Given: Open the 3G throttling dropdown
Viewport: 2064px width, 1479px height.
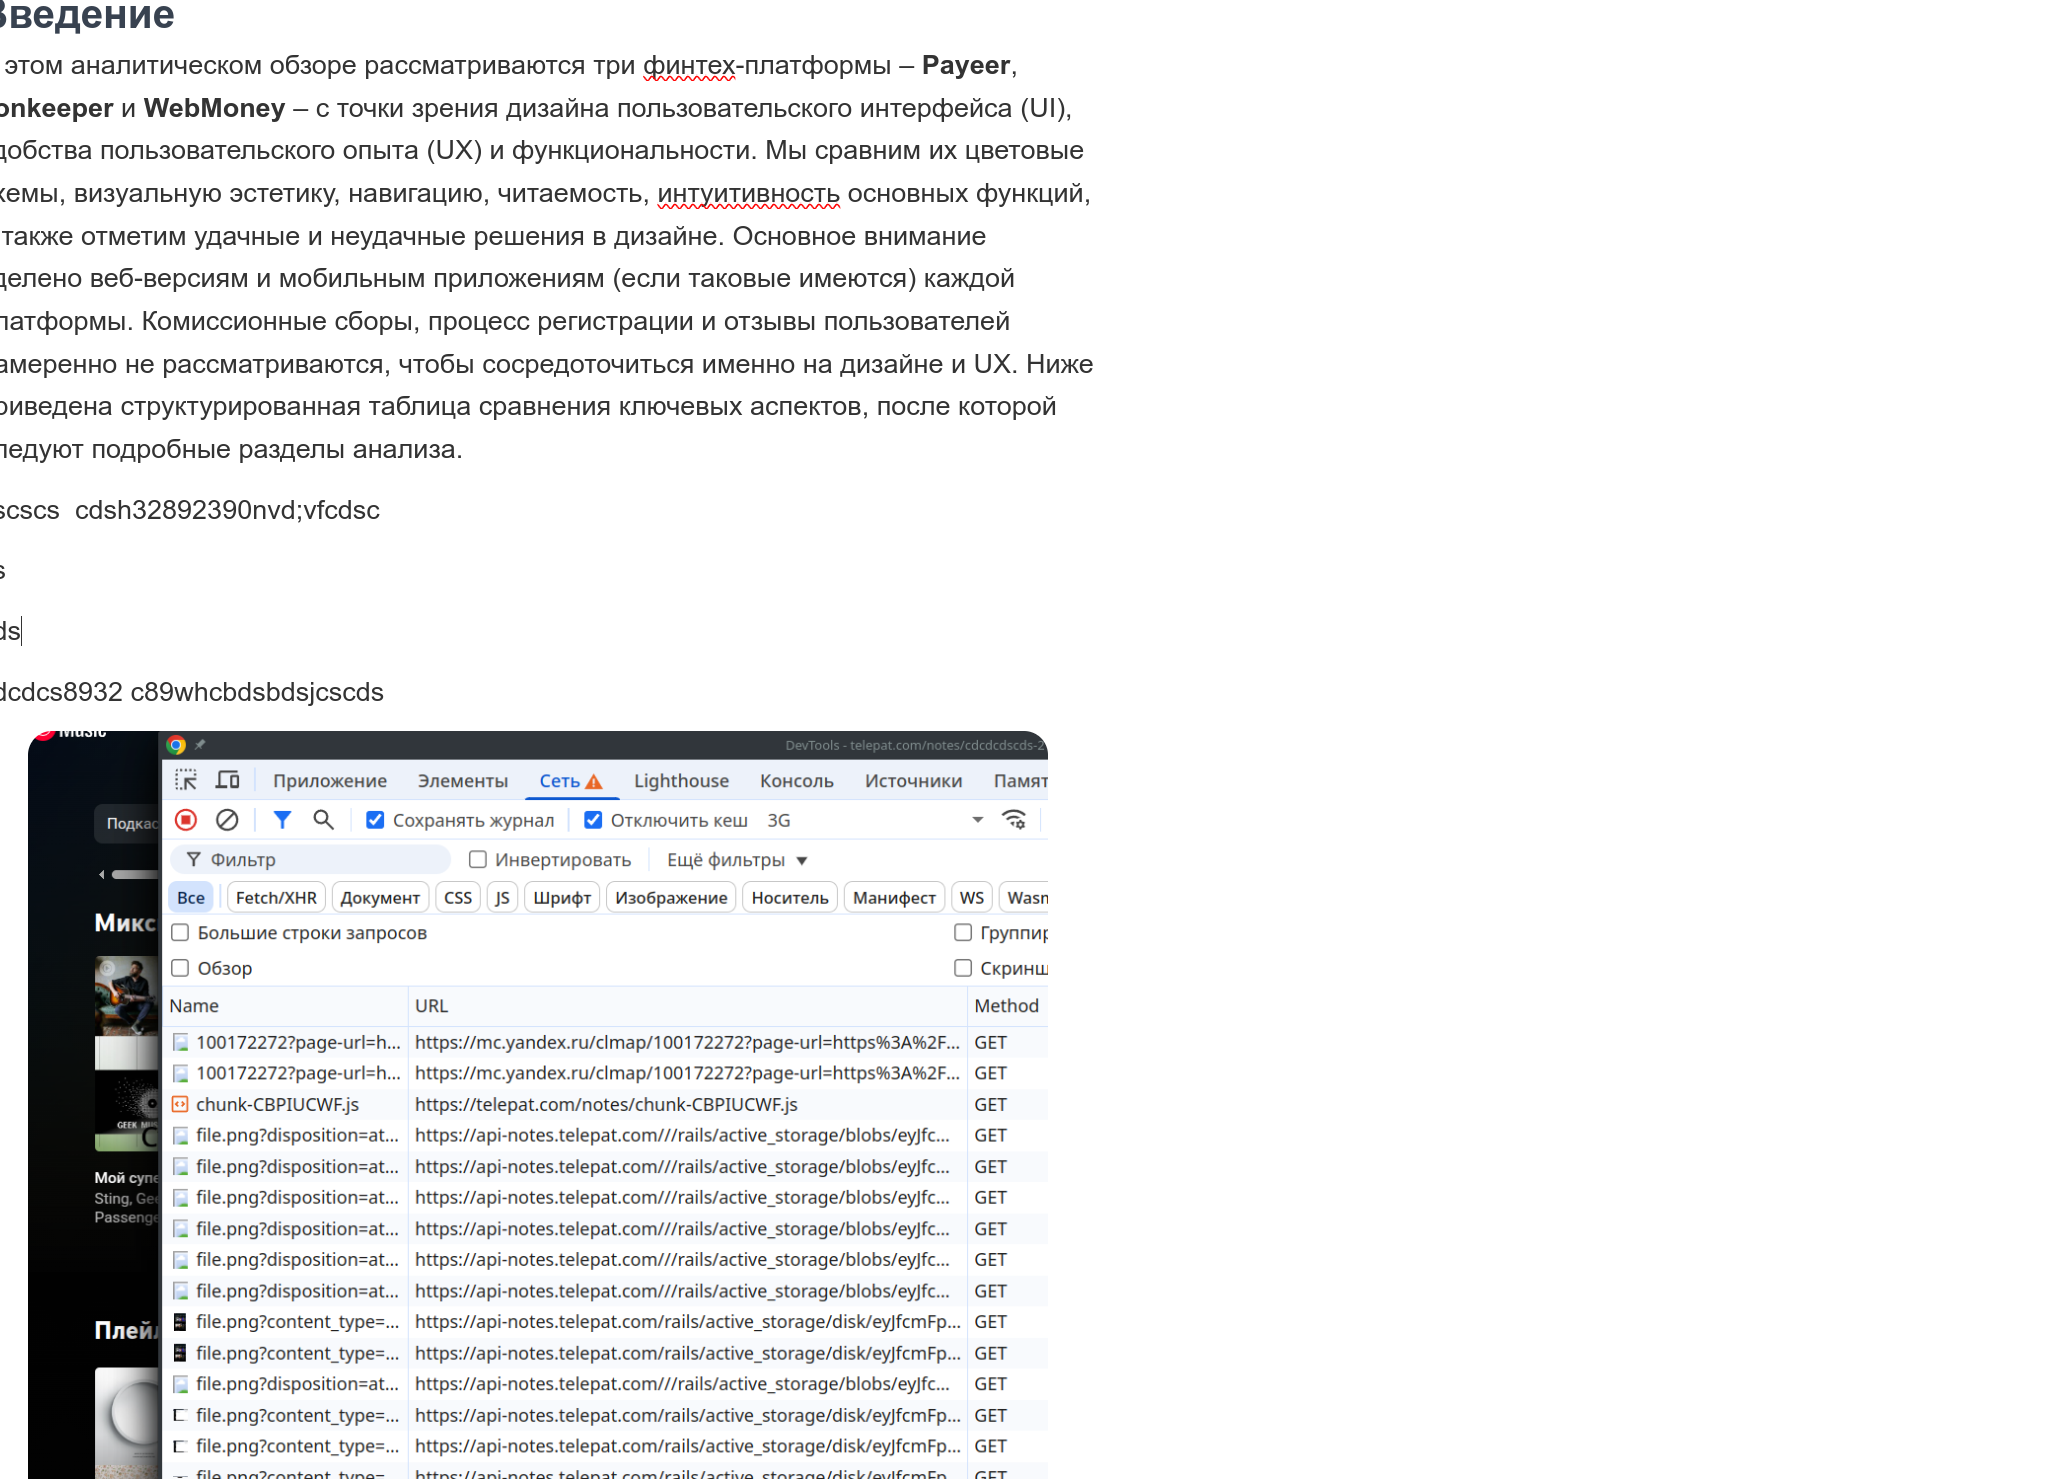Looking at the screenshot, I should (977, 820).
